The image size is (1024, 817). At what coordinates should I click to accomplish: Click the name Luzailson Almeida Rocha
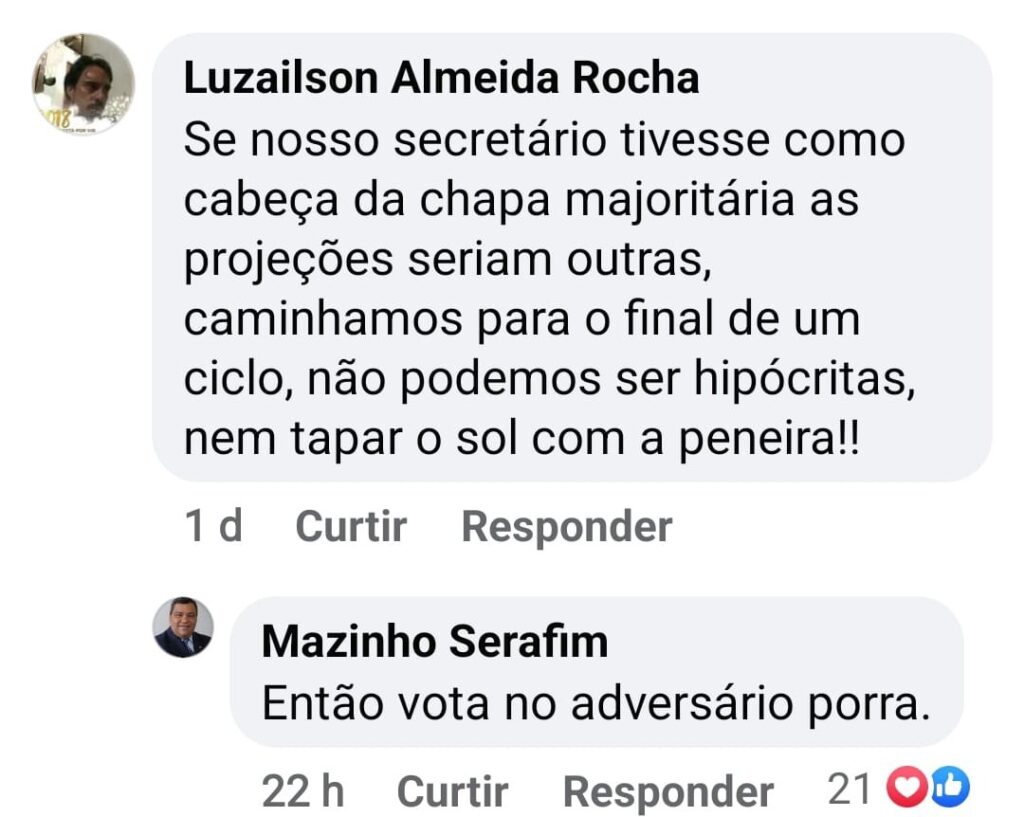(441, 79)
